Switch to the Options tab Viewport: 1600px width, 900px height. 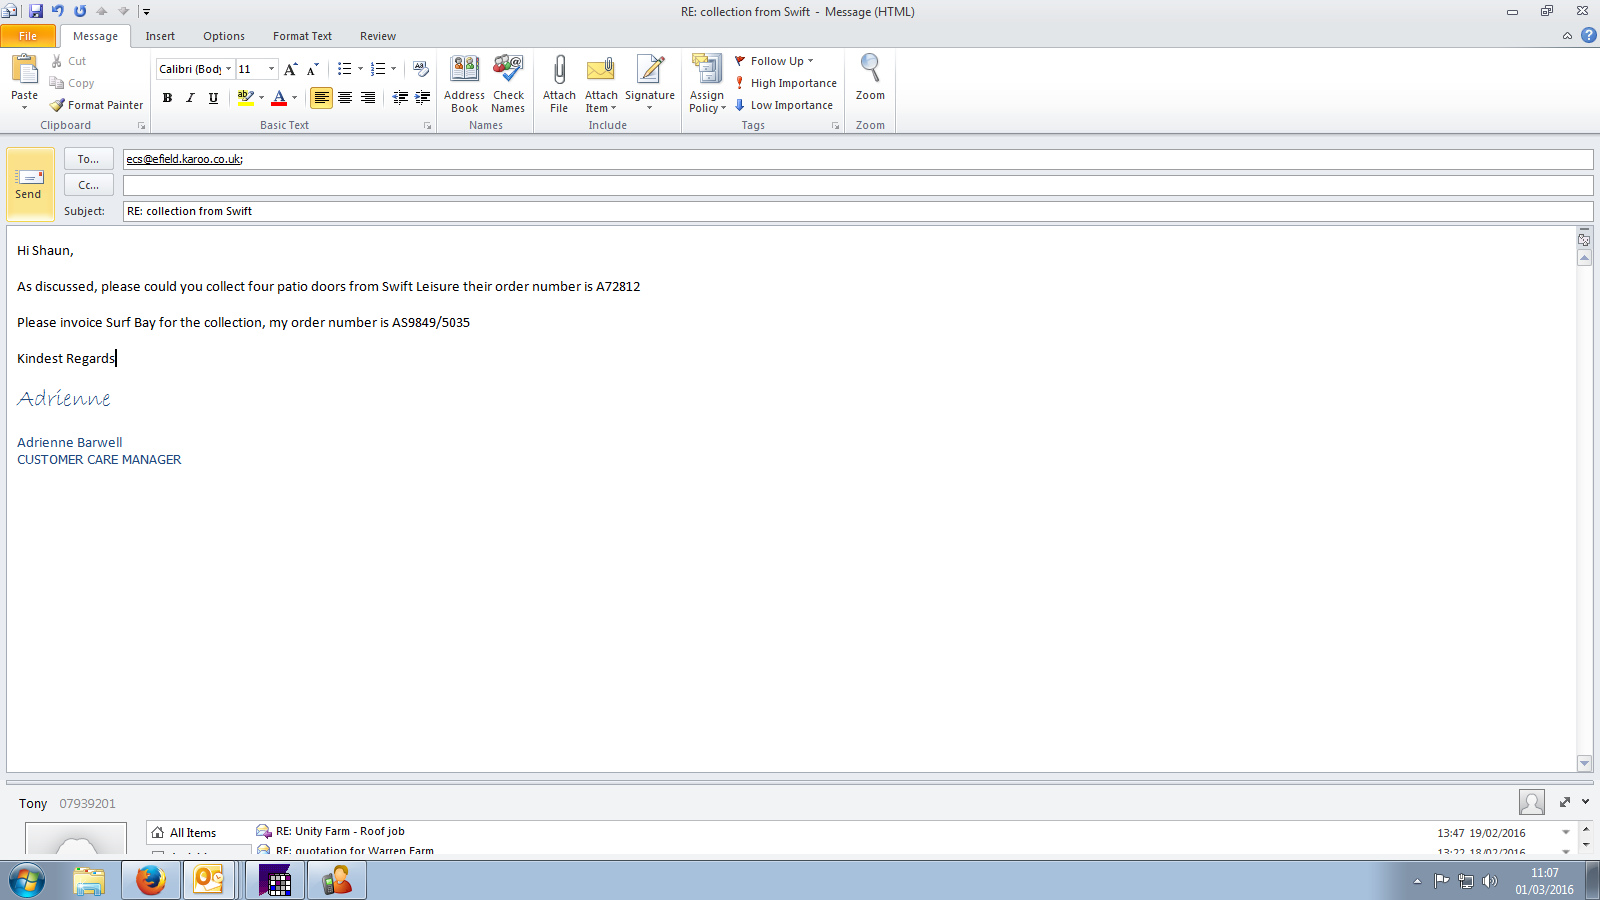coord(224,36)
